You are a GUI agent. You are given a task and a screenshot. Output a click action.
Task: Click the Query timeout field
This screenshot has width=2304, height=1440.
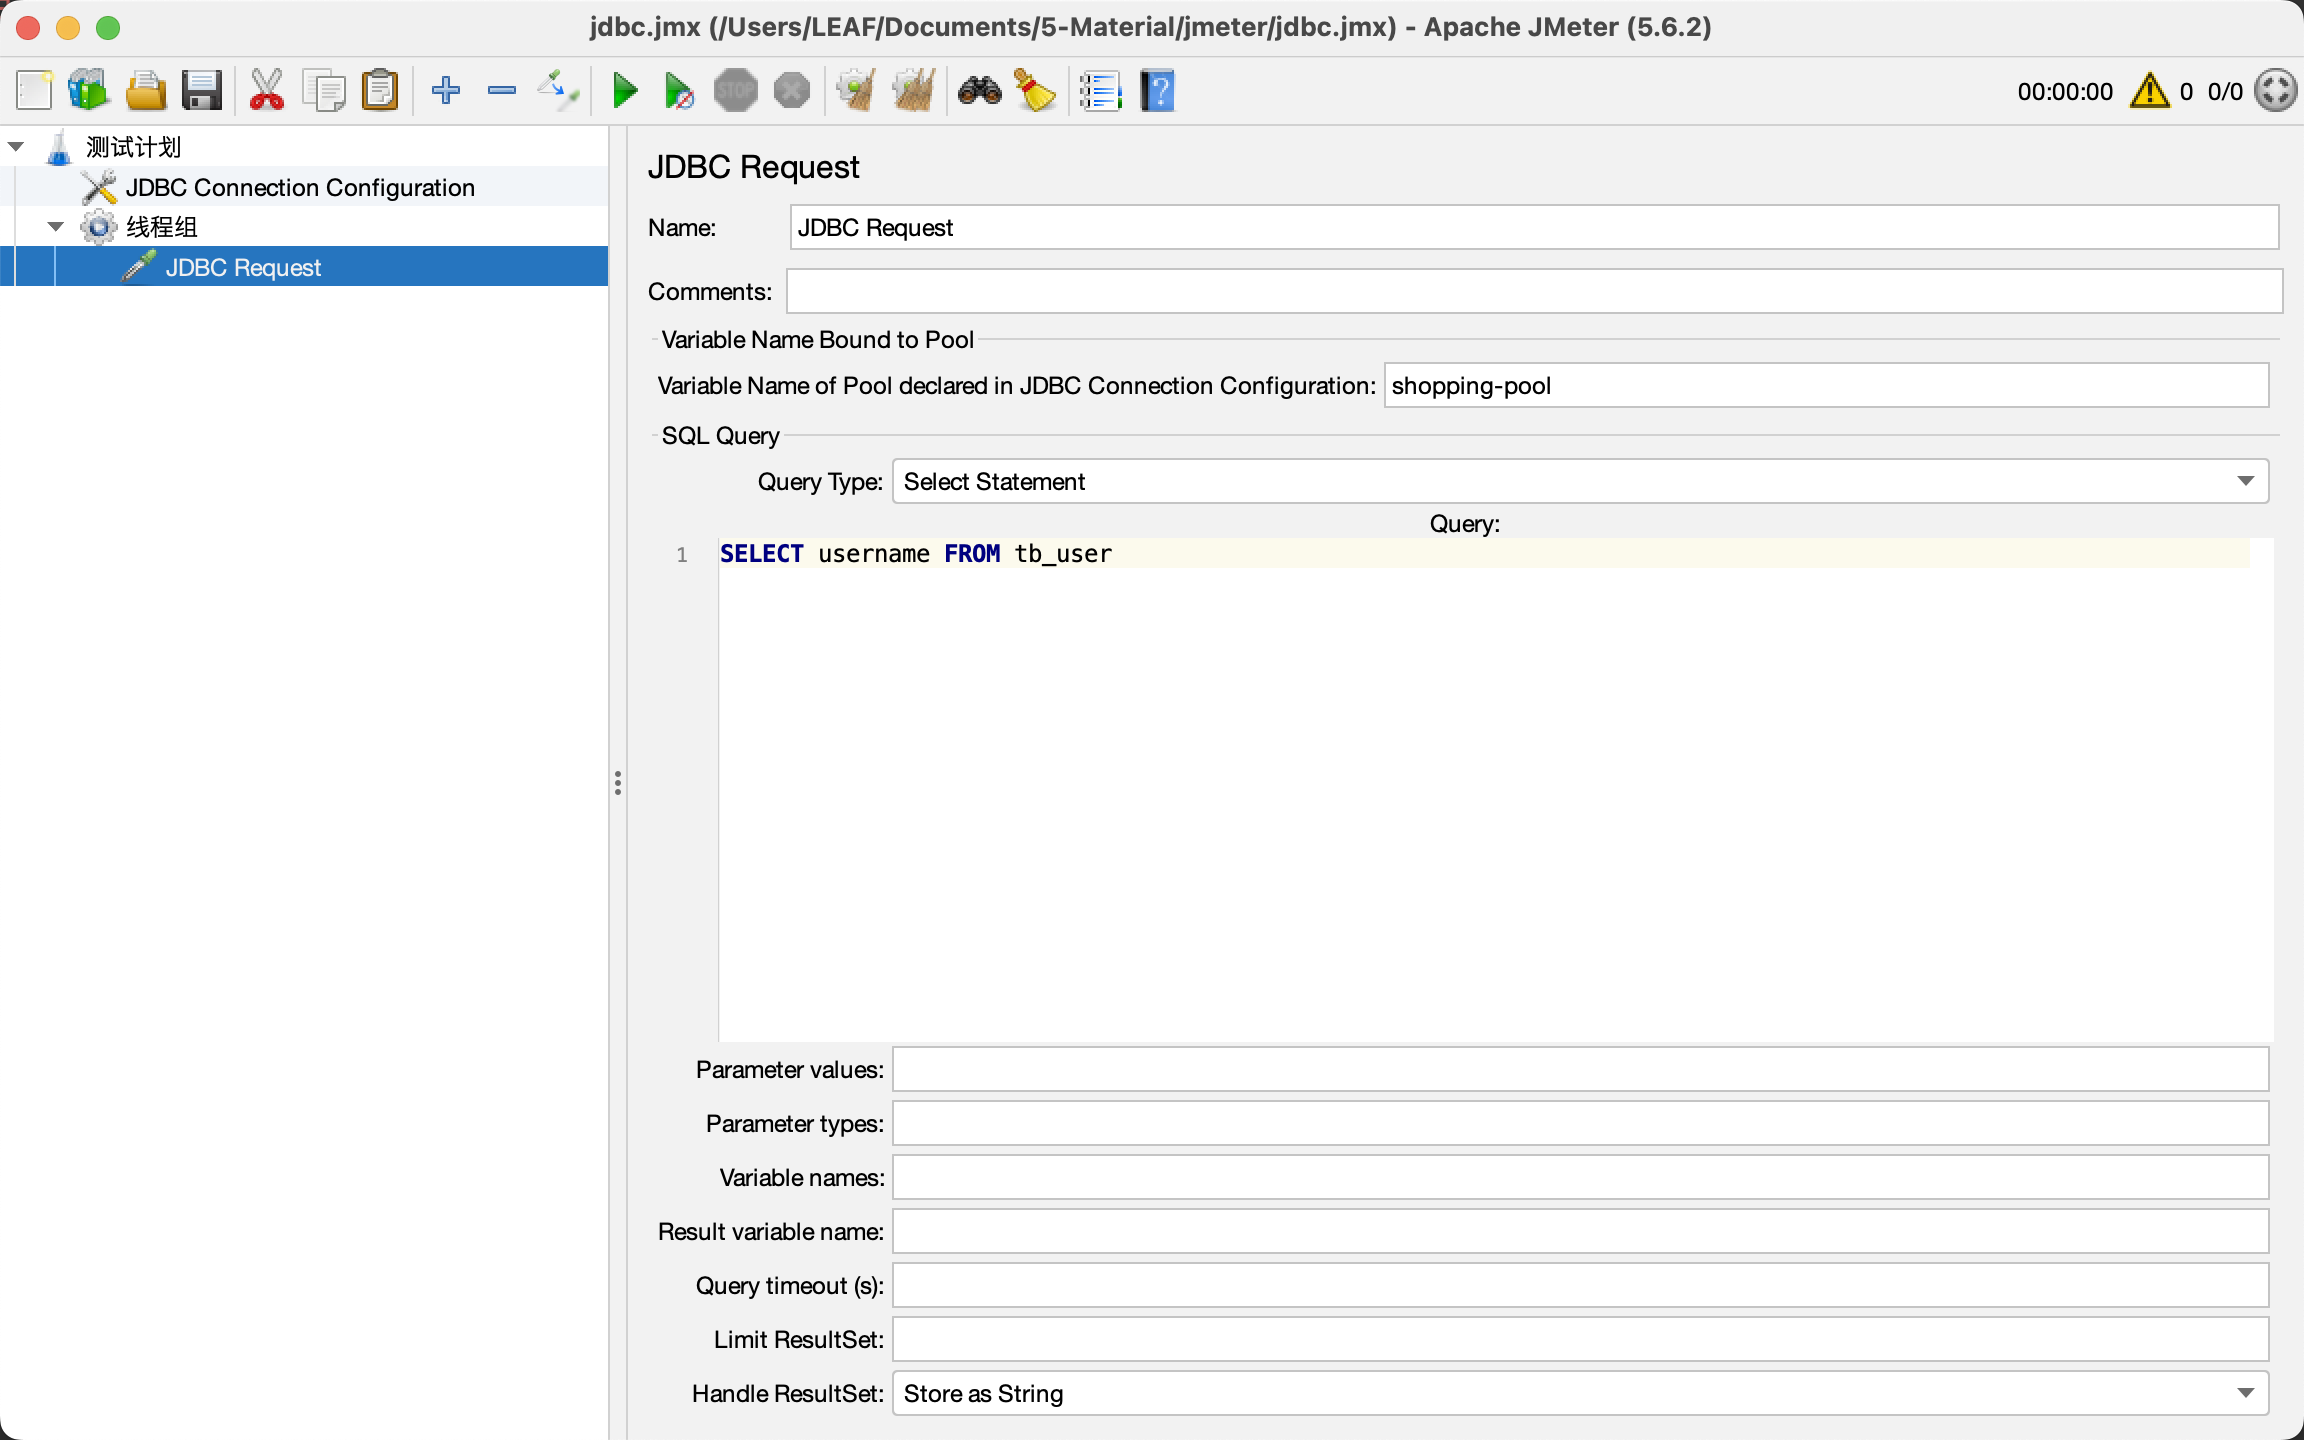point(1580,1286)
